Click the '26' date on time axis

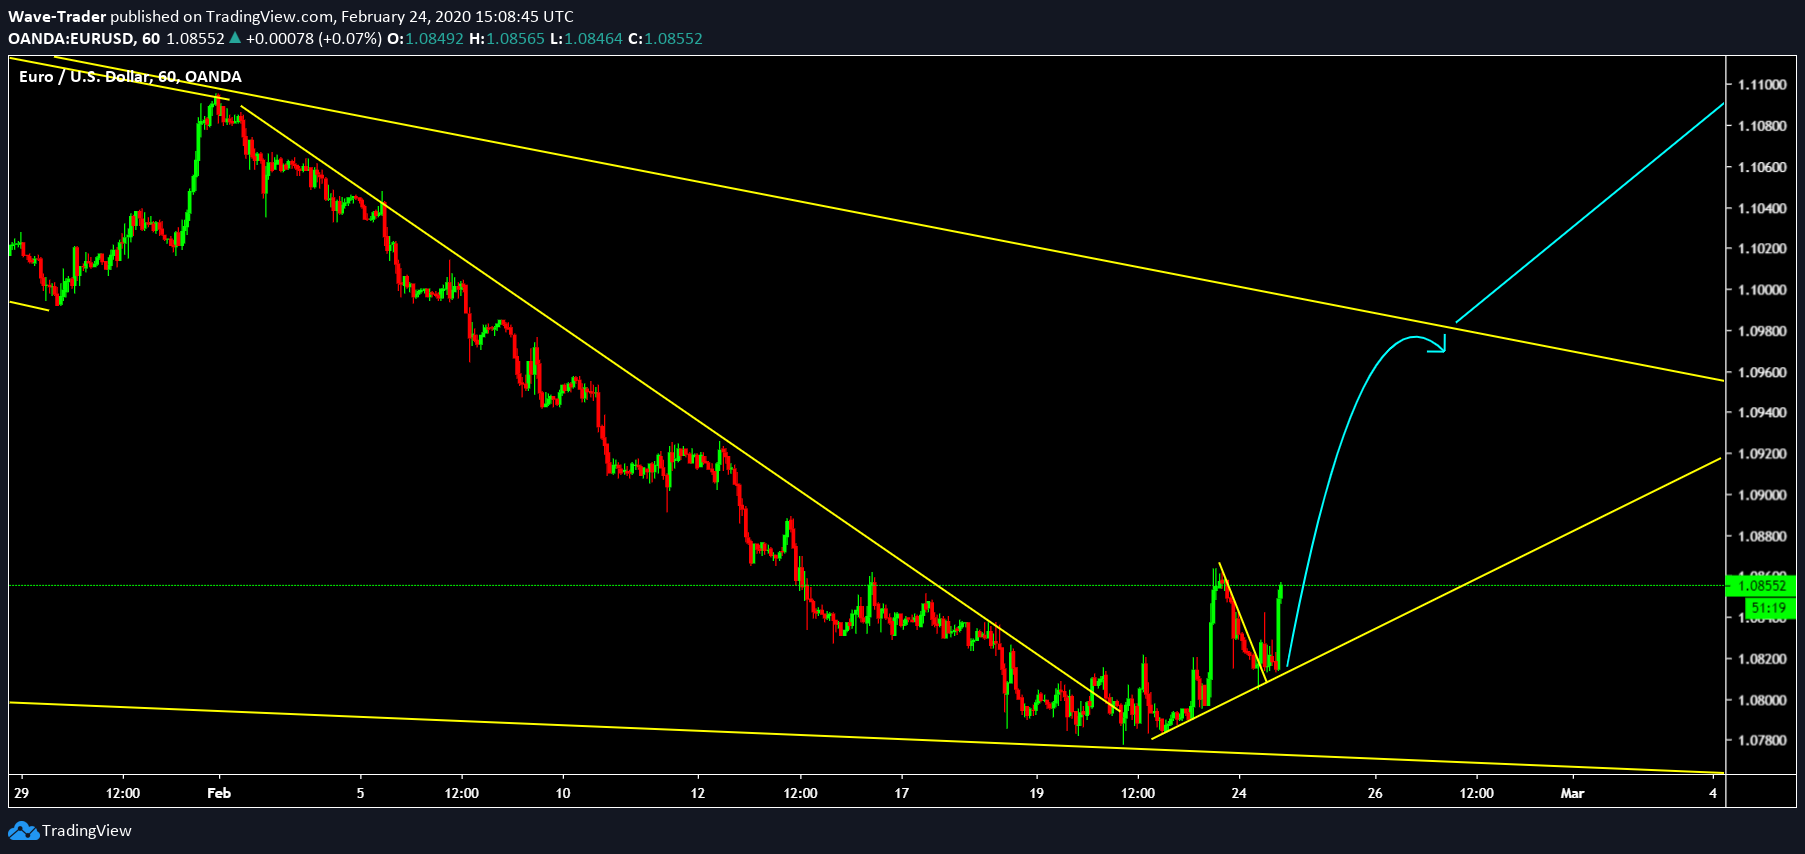1375,793
